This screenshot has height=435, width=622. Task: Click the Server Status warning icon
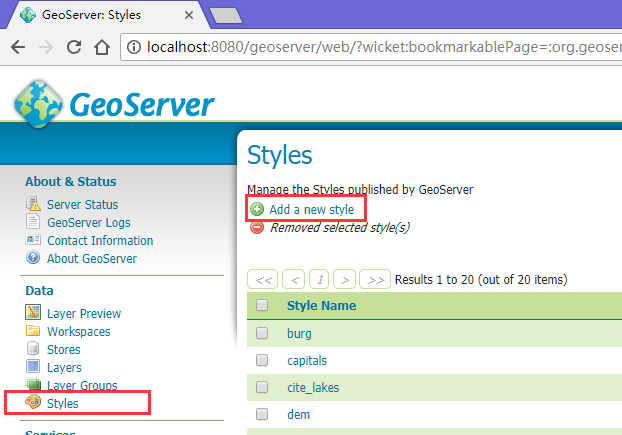tap(33, 204)
